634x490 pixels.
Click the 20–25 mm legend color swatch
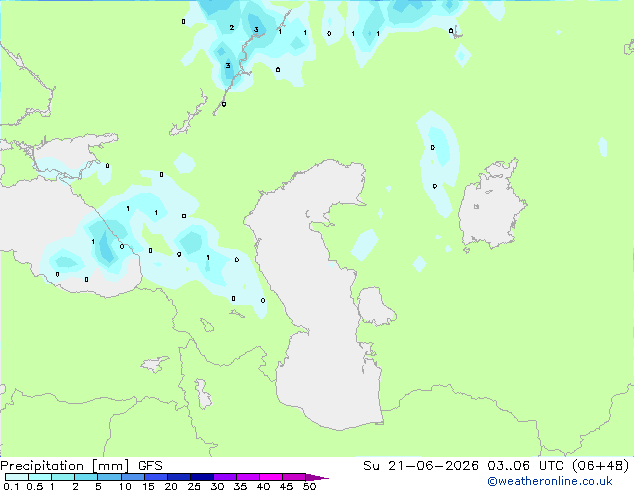tap(178, 477)
